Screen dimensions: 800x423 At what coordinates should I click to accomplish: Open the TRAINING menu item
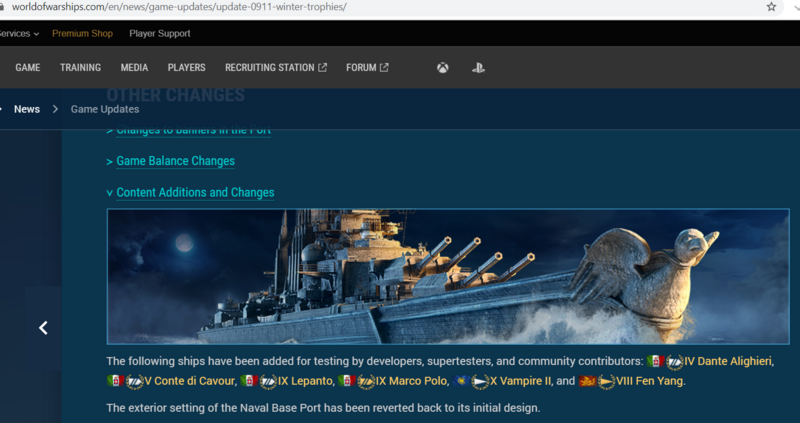[80, 68]
